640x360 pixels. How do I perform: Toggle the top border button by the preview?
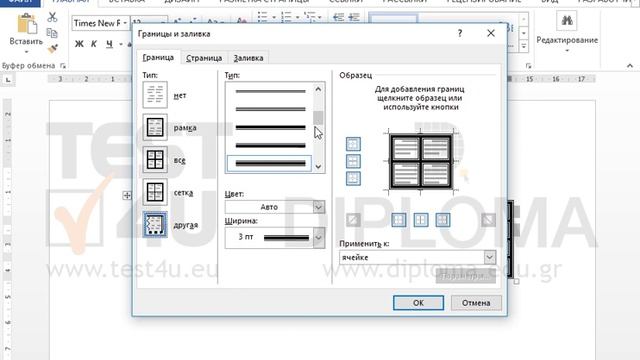tap(353, 144)
